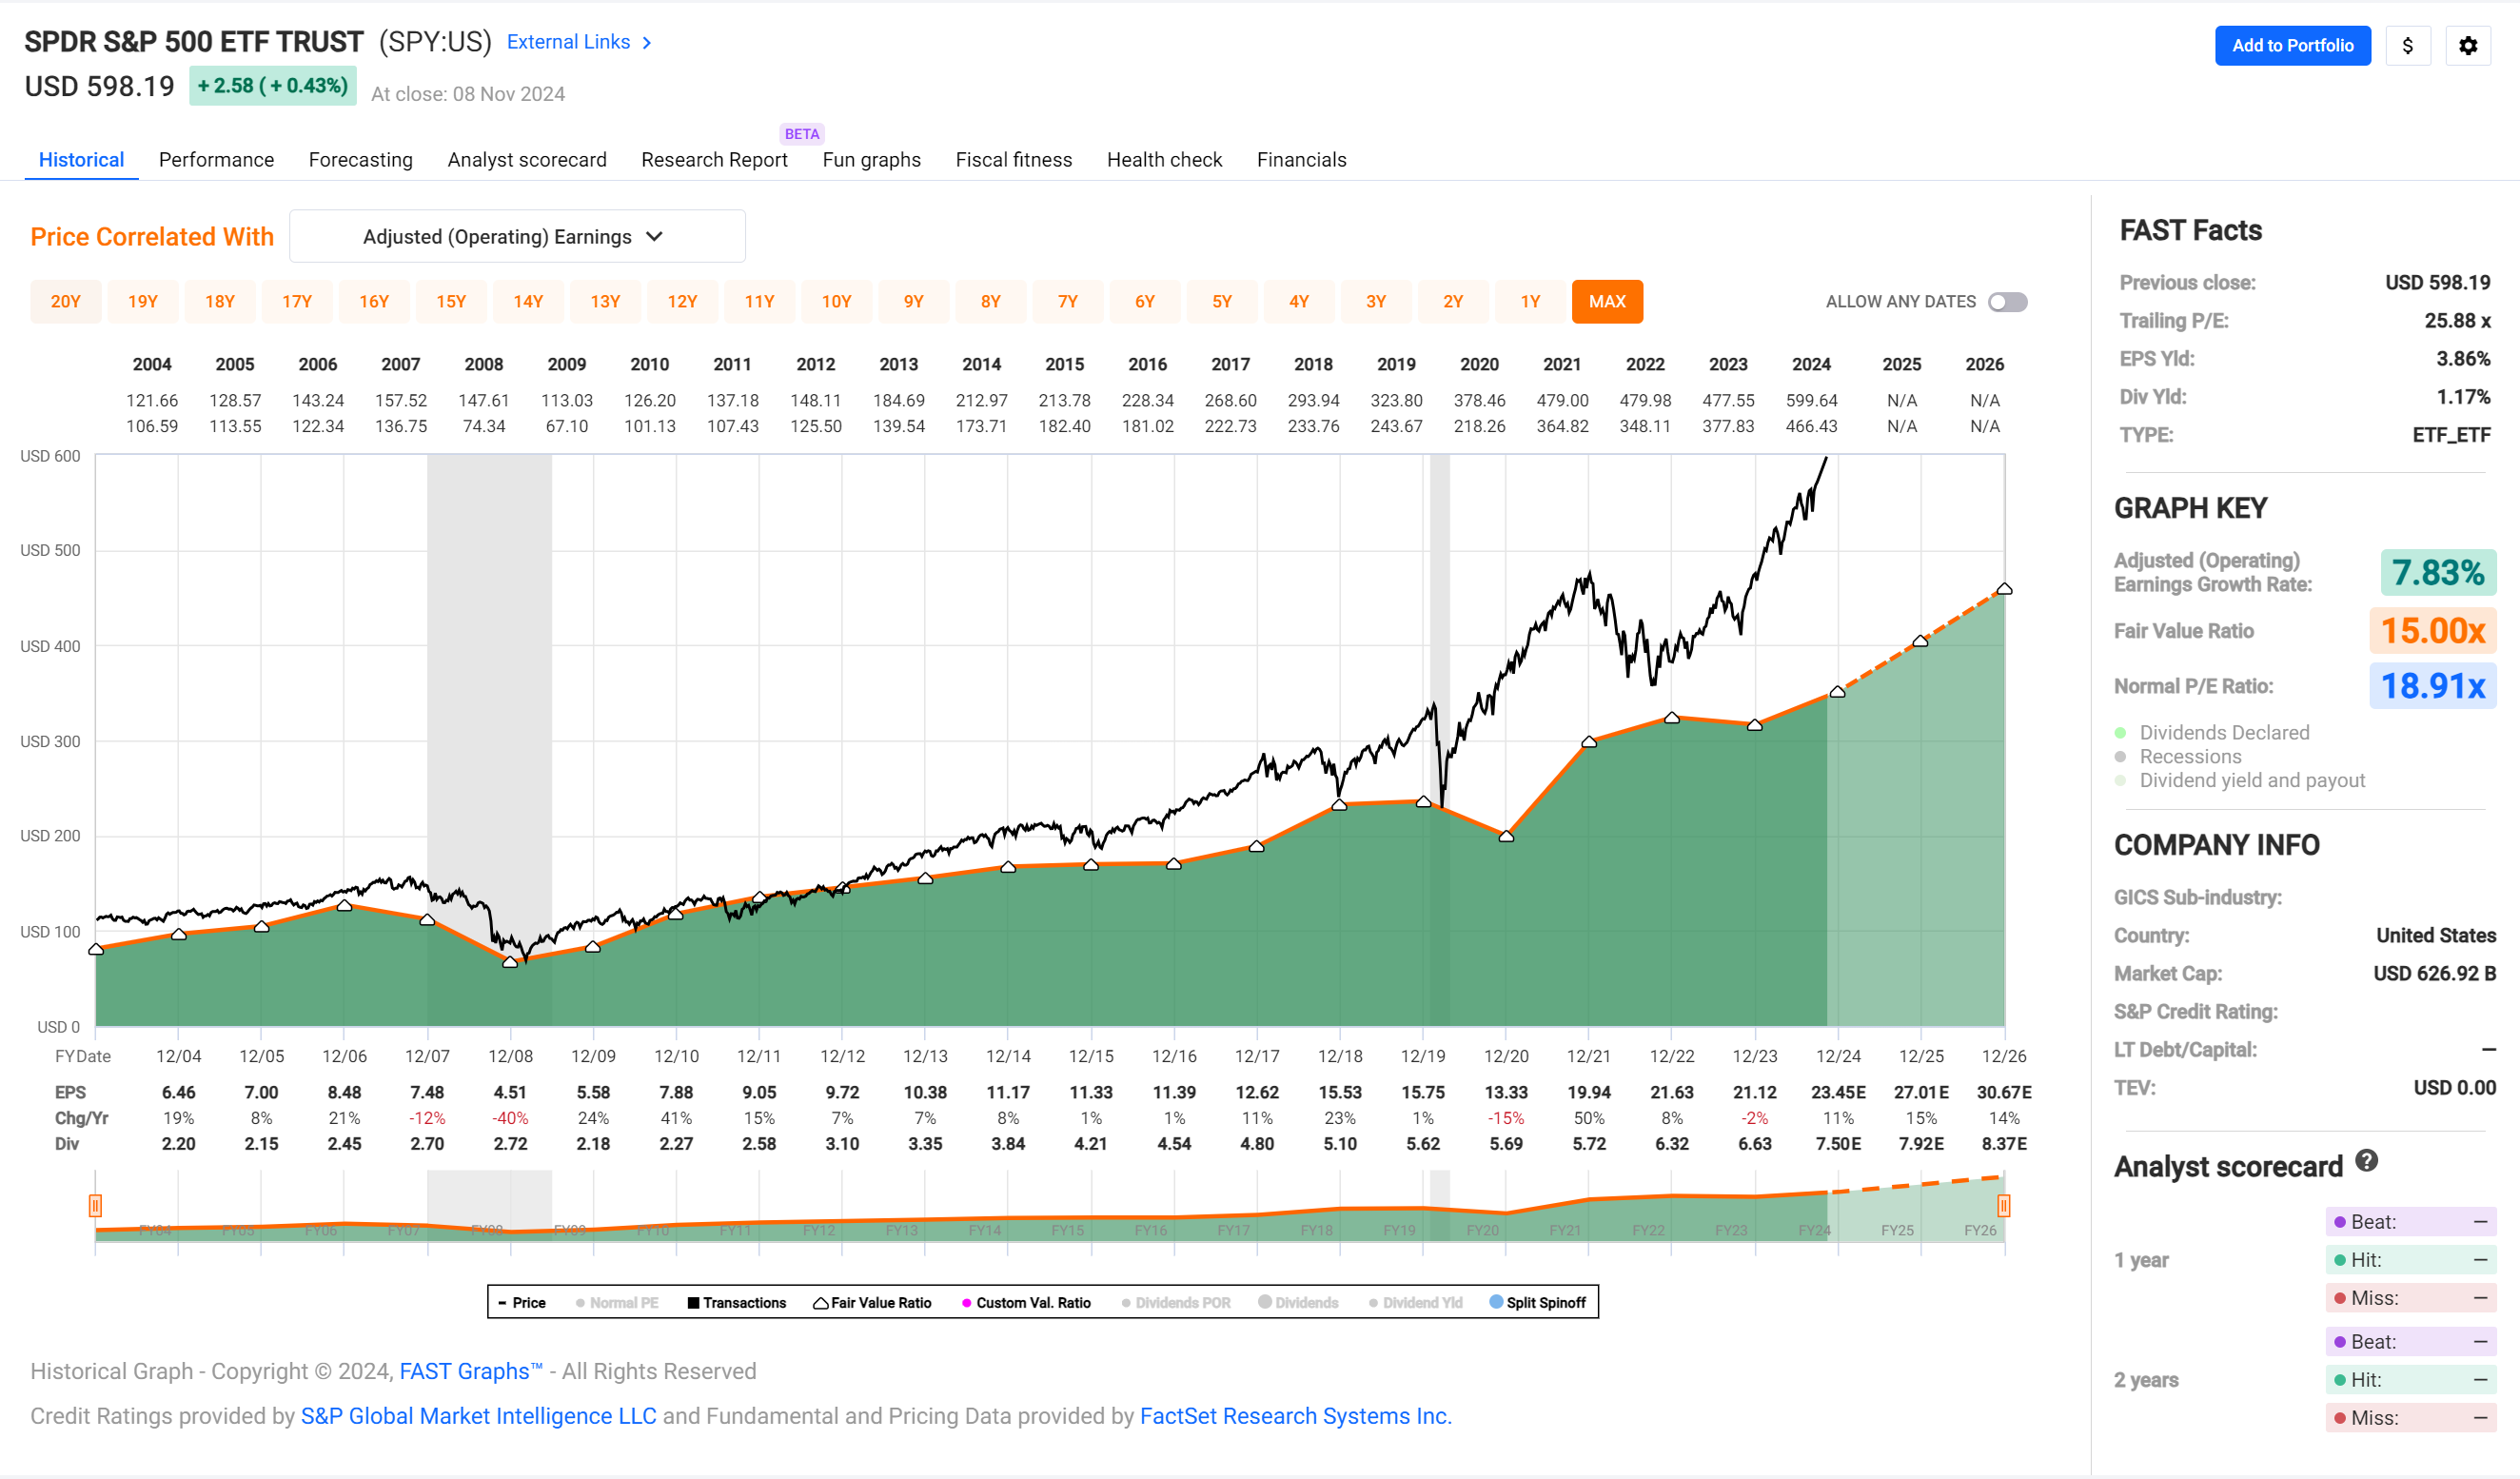Open the Research Report tab
The image size is (2520, 1479).
714,160
